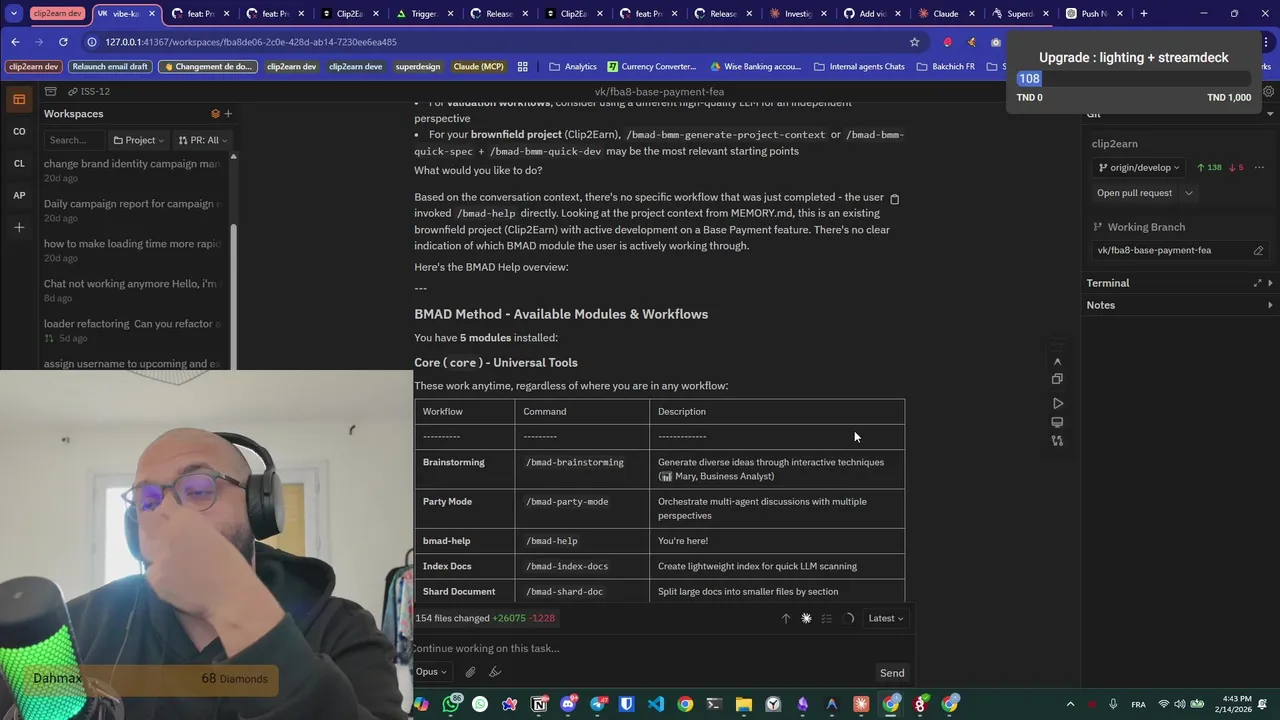
Task: Click the up arrow next to Latest
Action: click(x=785, y=618)
